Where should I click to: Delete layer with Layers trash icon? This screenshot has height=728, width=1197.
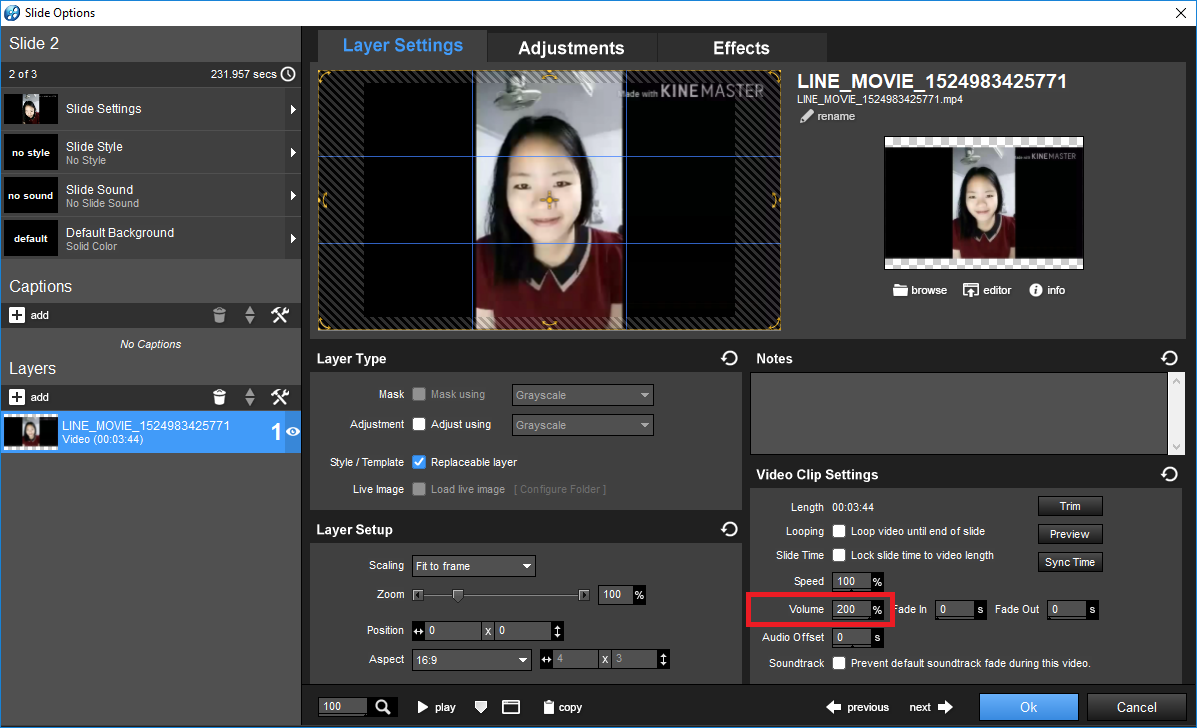tap(219, 397)
